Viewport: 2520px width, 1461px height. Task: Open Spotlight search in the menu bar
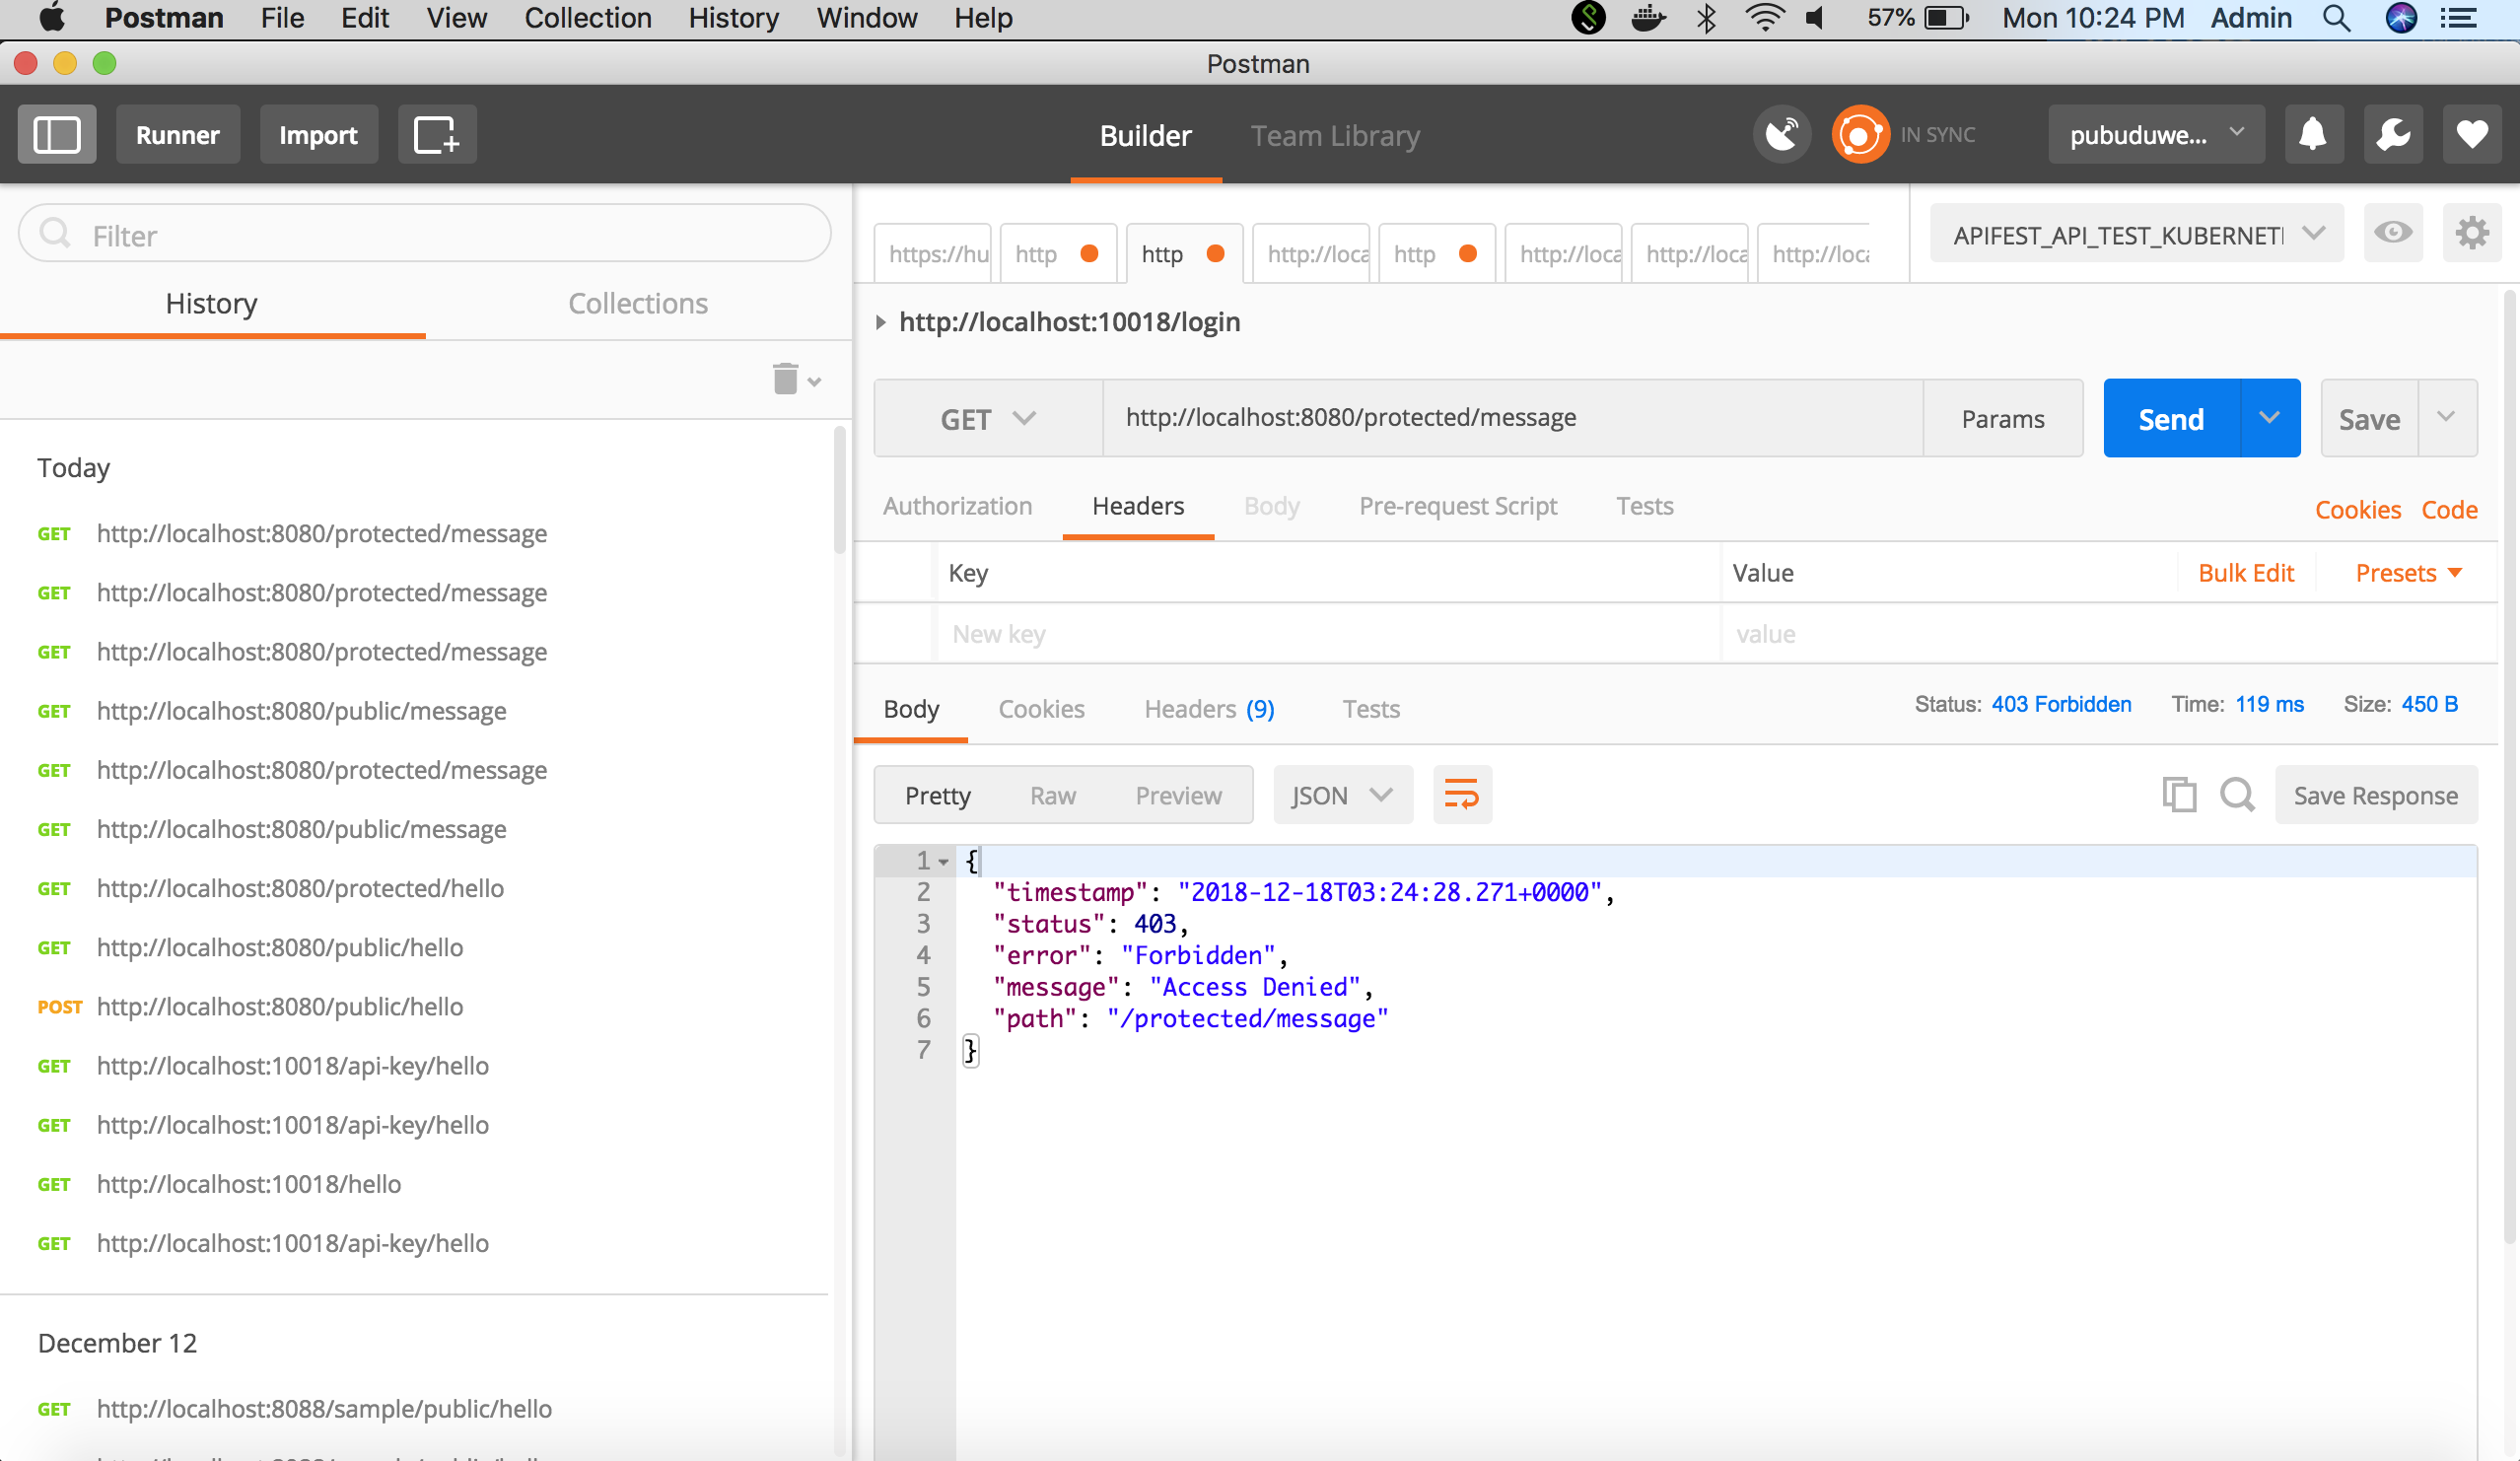2337,18
